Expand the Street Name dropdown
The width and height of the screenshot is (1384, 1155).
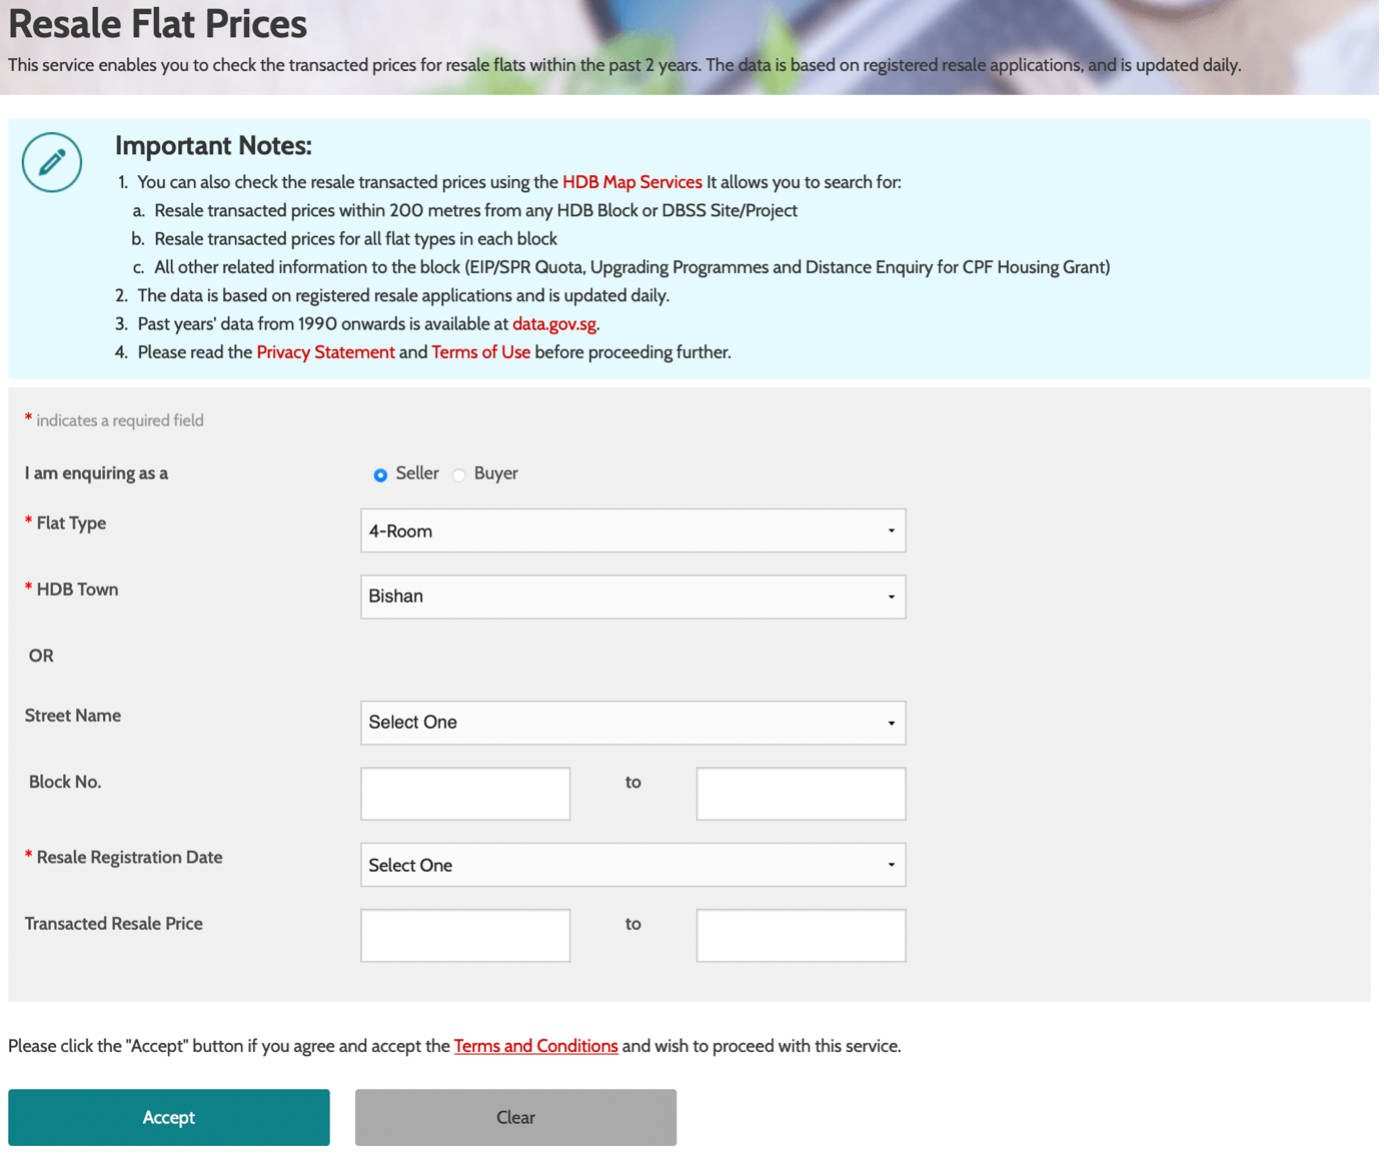pos(633,723)
